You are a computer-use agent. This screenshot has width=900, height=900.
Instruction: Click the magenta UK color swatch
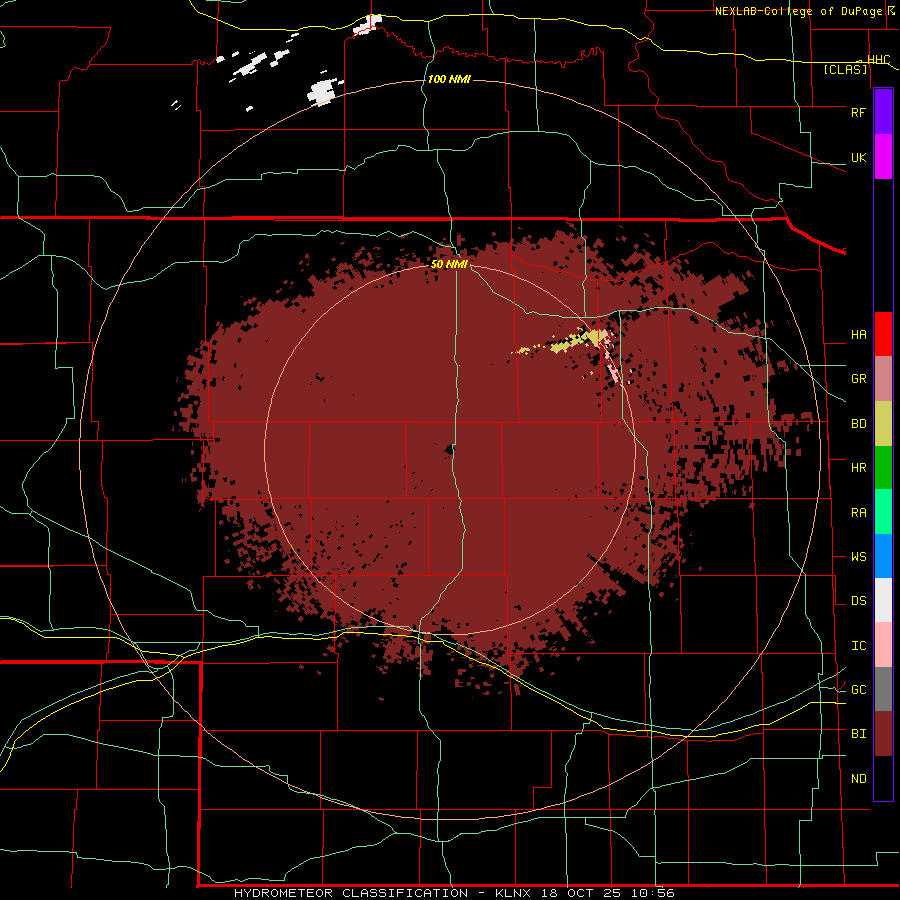pyautogui.click(x=883, y=157)
